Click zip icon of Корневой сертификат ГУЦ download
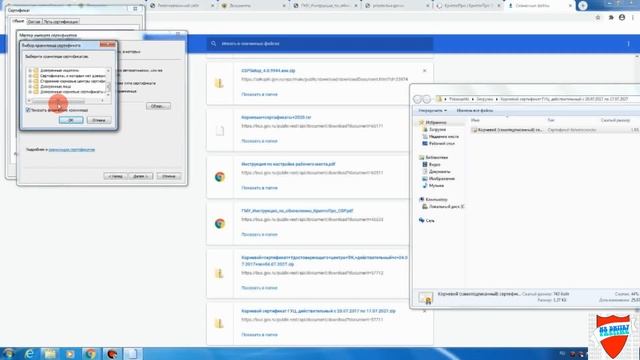Viewport: 640px width, 360px height. 220,324
